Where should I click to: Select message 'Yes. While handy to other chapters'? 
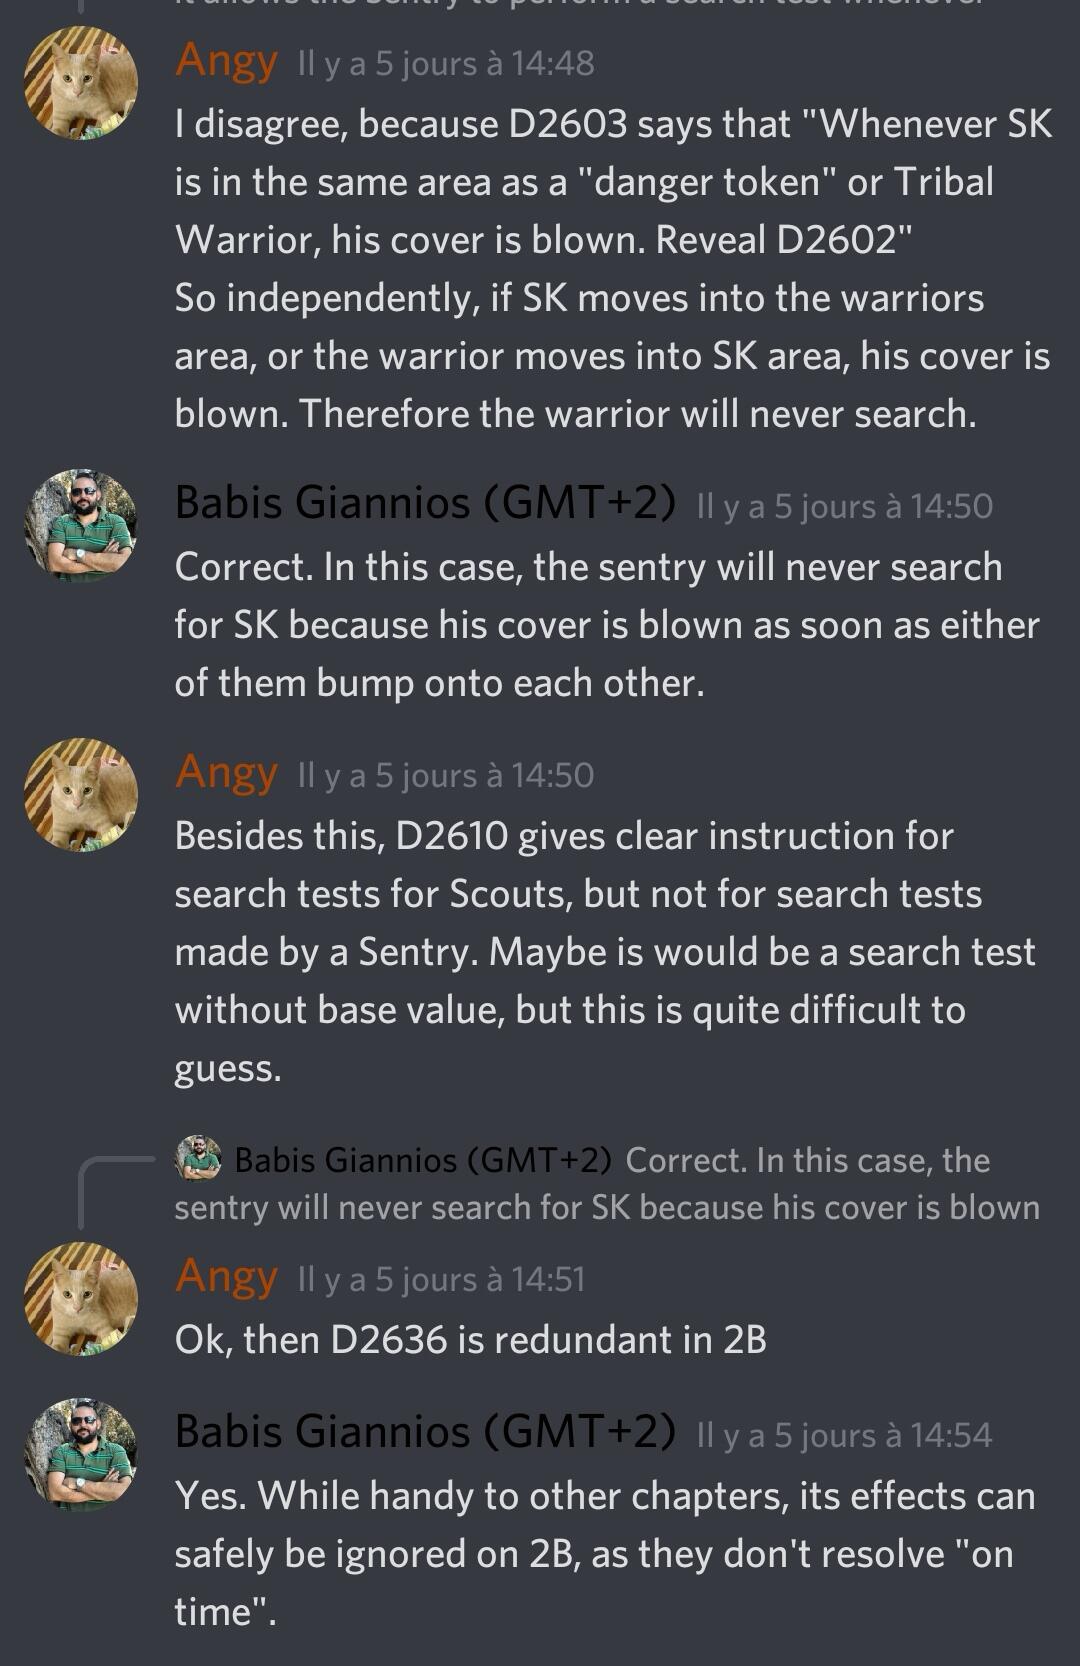coord(605,1554)
